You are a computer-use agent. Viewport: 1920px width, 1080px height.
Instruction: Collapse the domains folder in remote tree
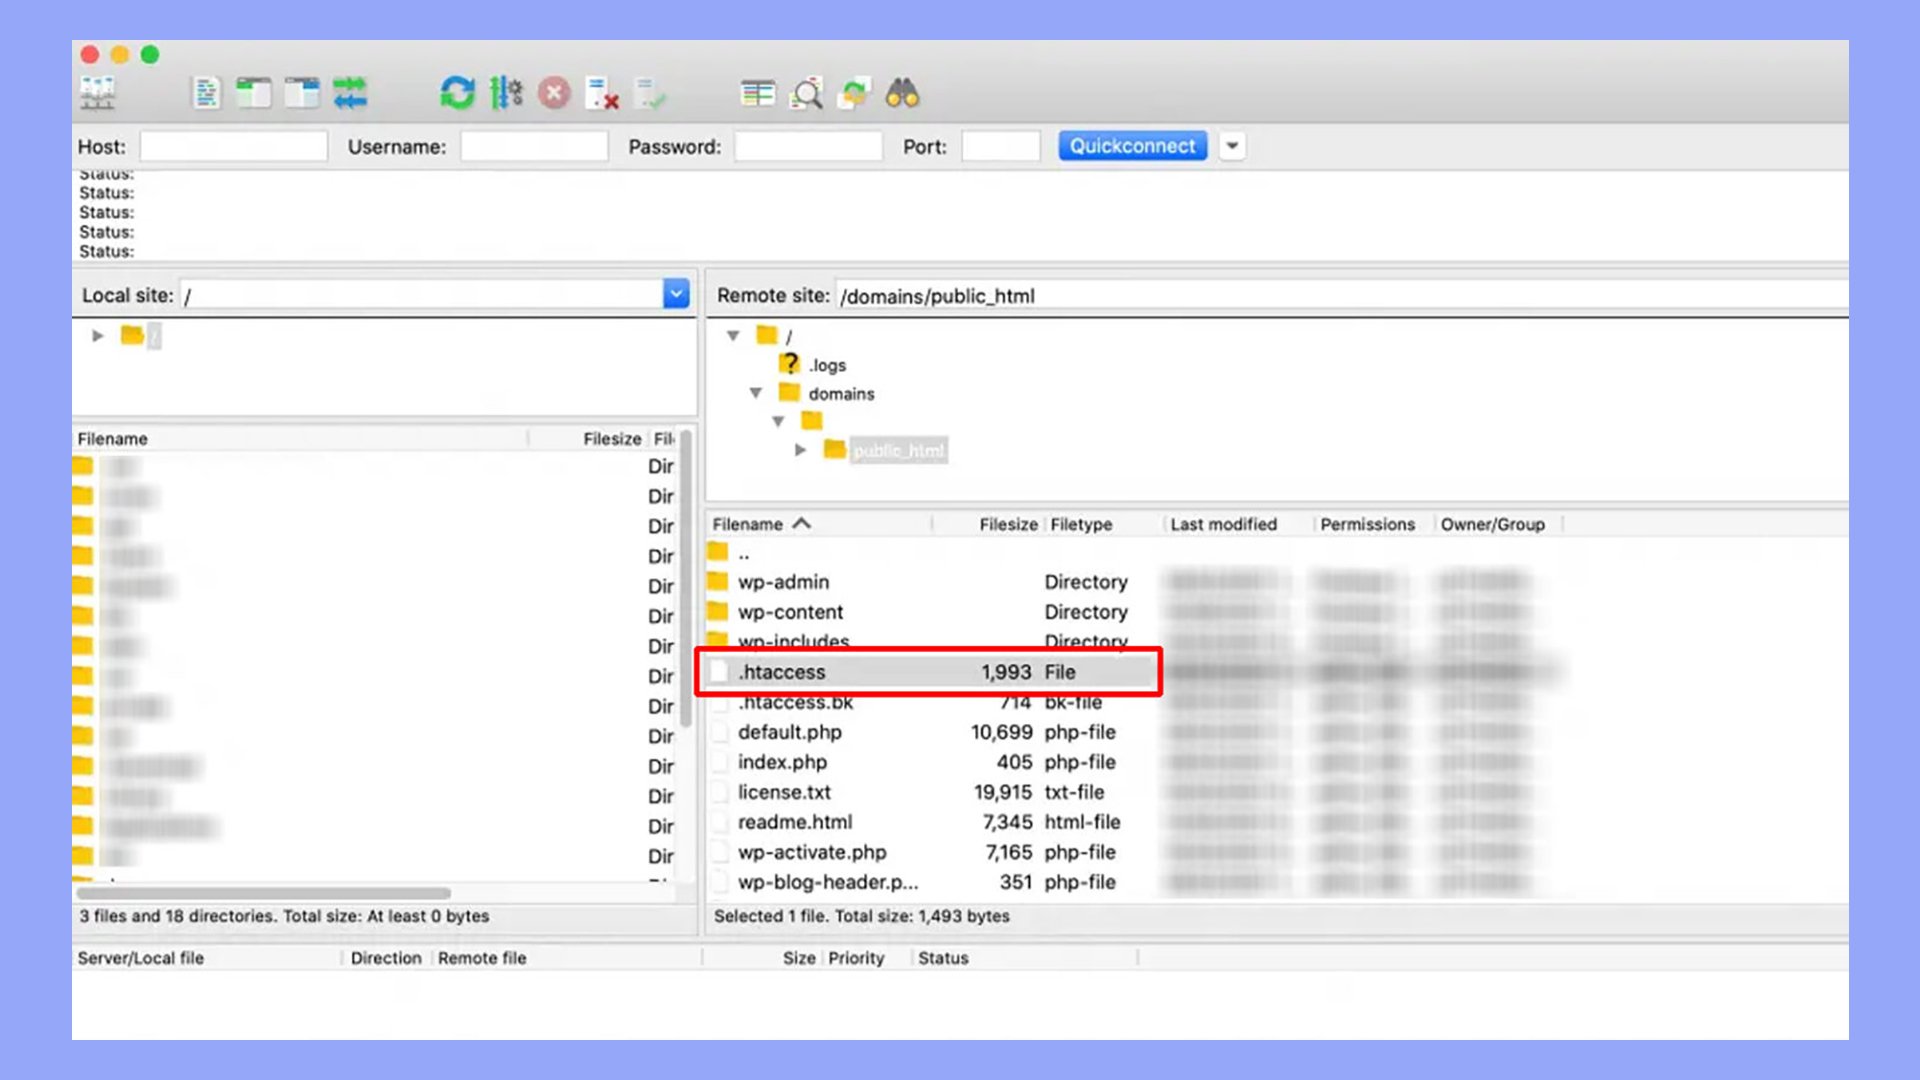coord(756,393)
